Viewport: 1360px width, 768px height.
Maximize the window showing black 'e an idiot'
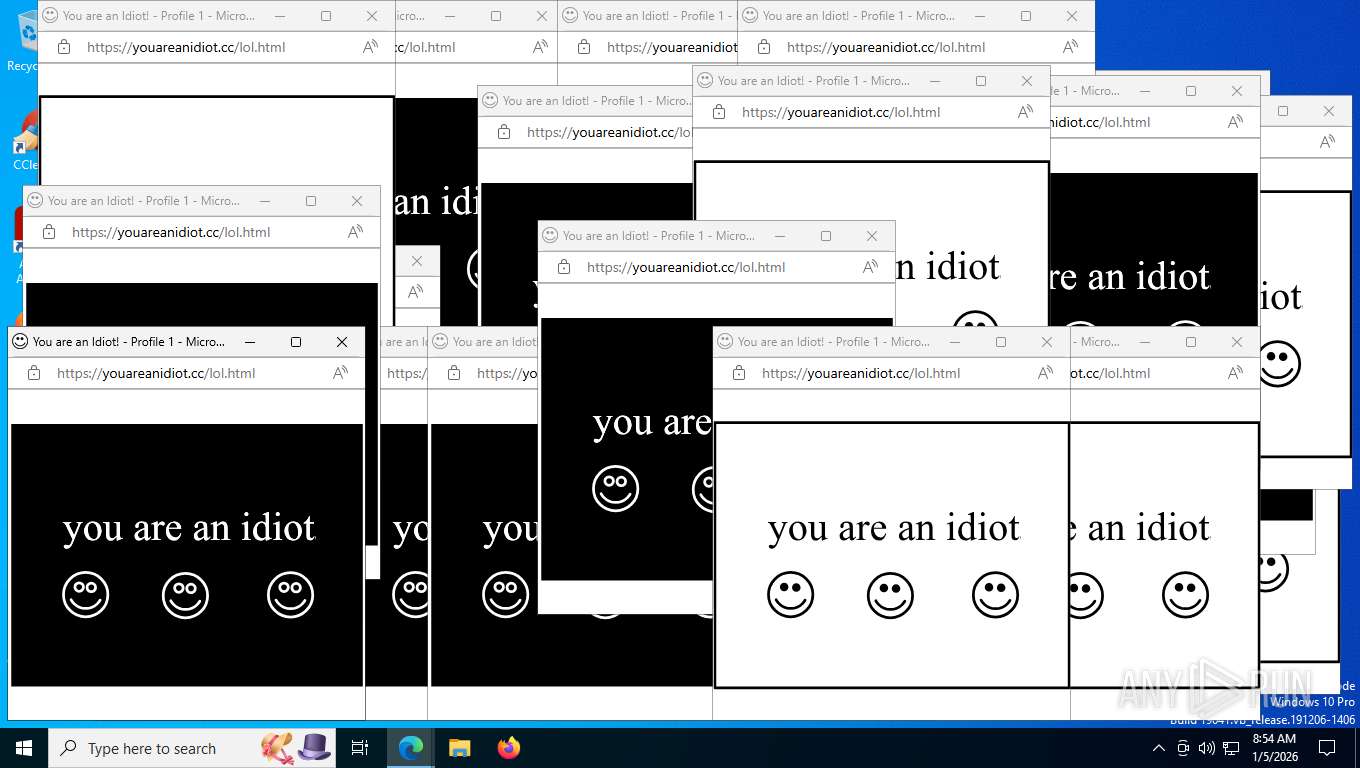pyautogui.click(x=1191, y=342)
